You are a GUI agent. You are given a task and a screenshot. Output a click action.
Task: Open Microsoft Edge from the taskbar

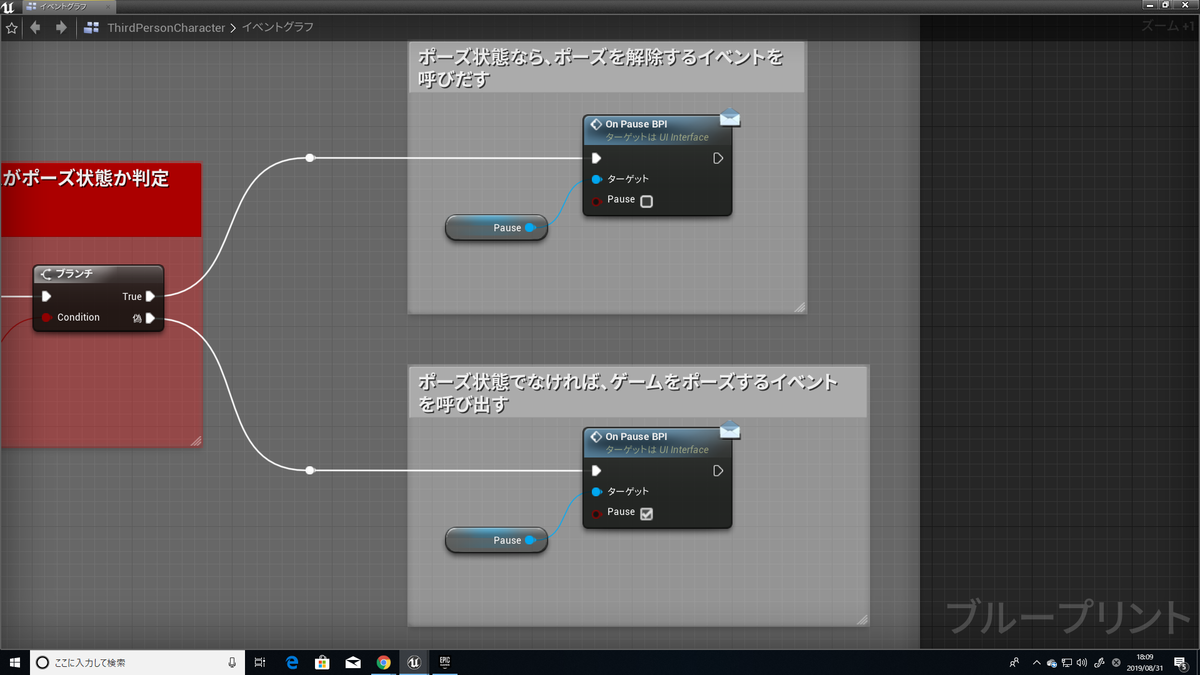[293, 662]
